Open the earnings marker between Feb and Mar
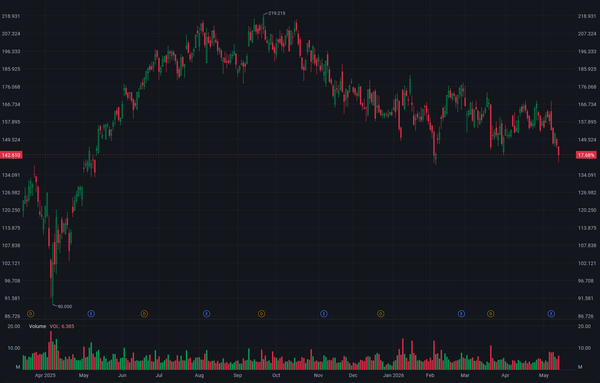 pyautogui.click(x=461, y=314)
